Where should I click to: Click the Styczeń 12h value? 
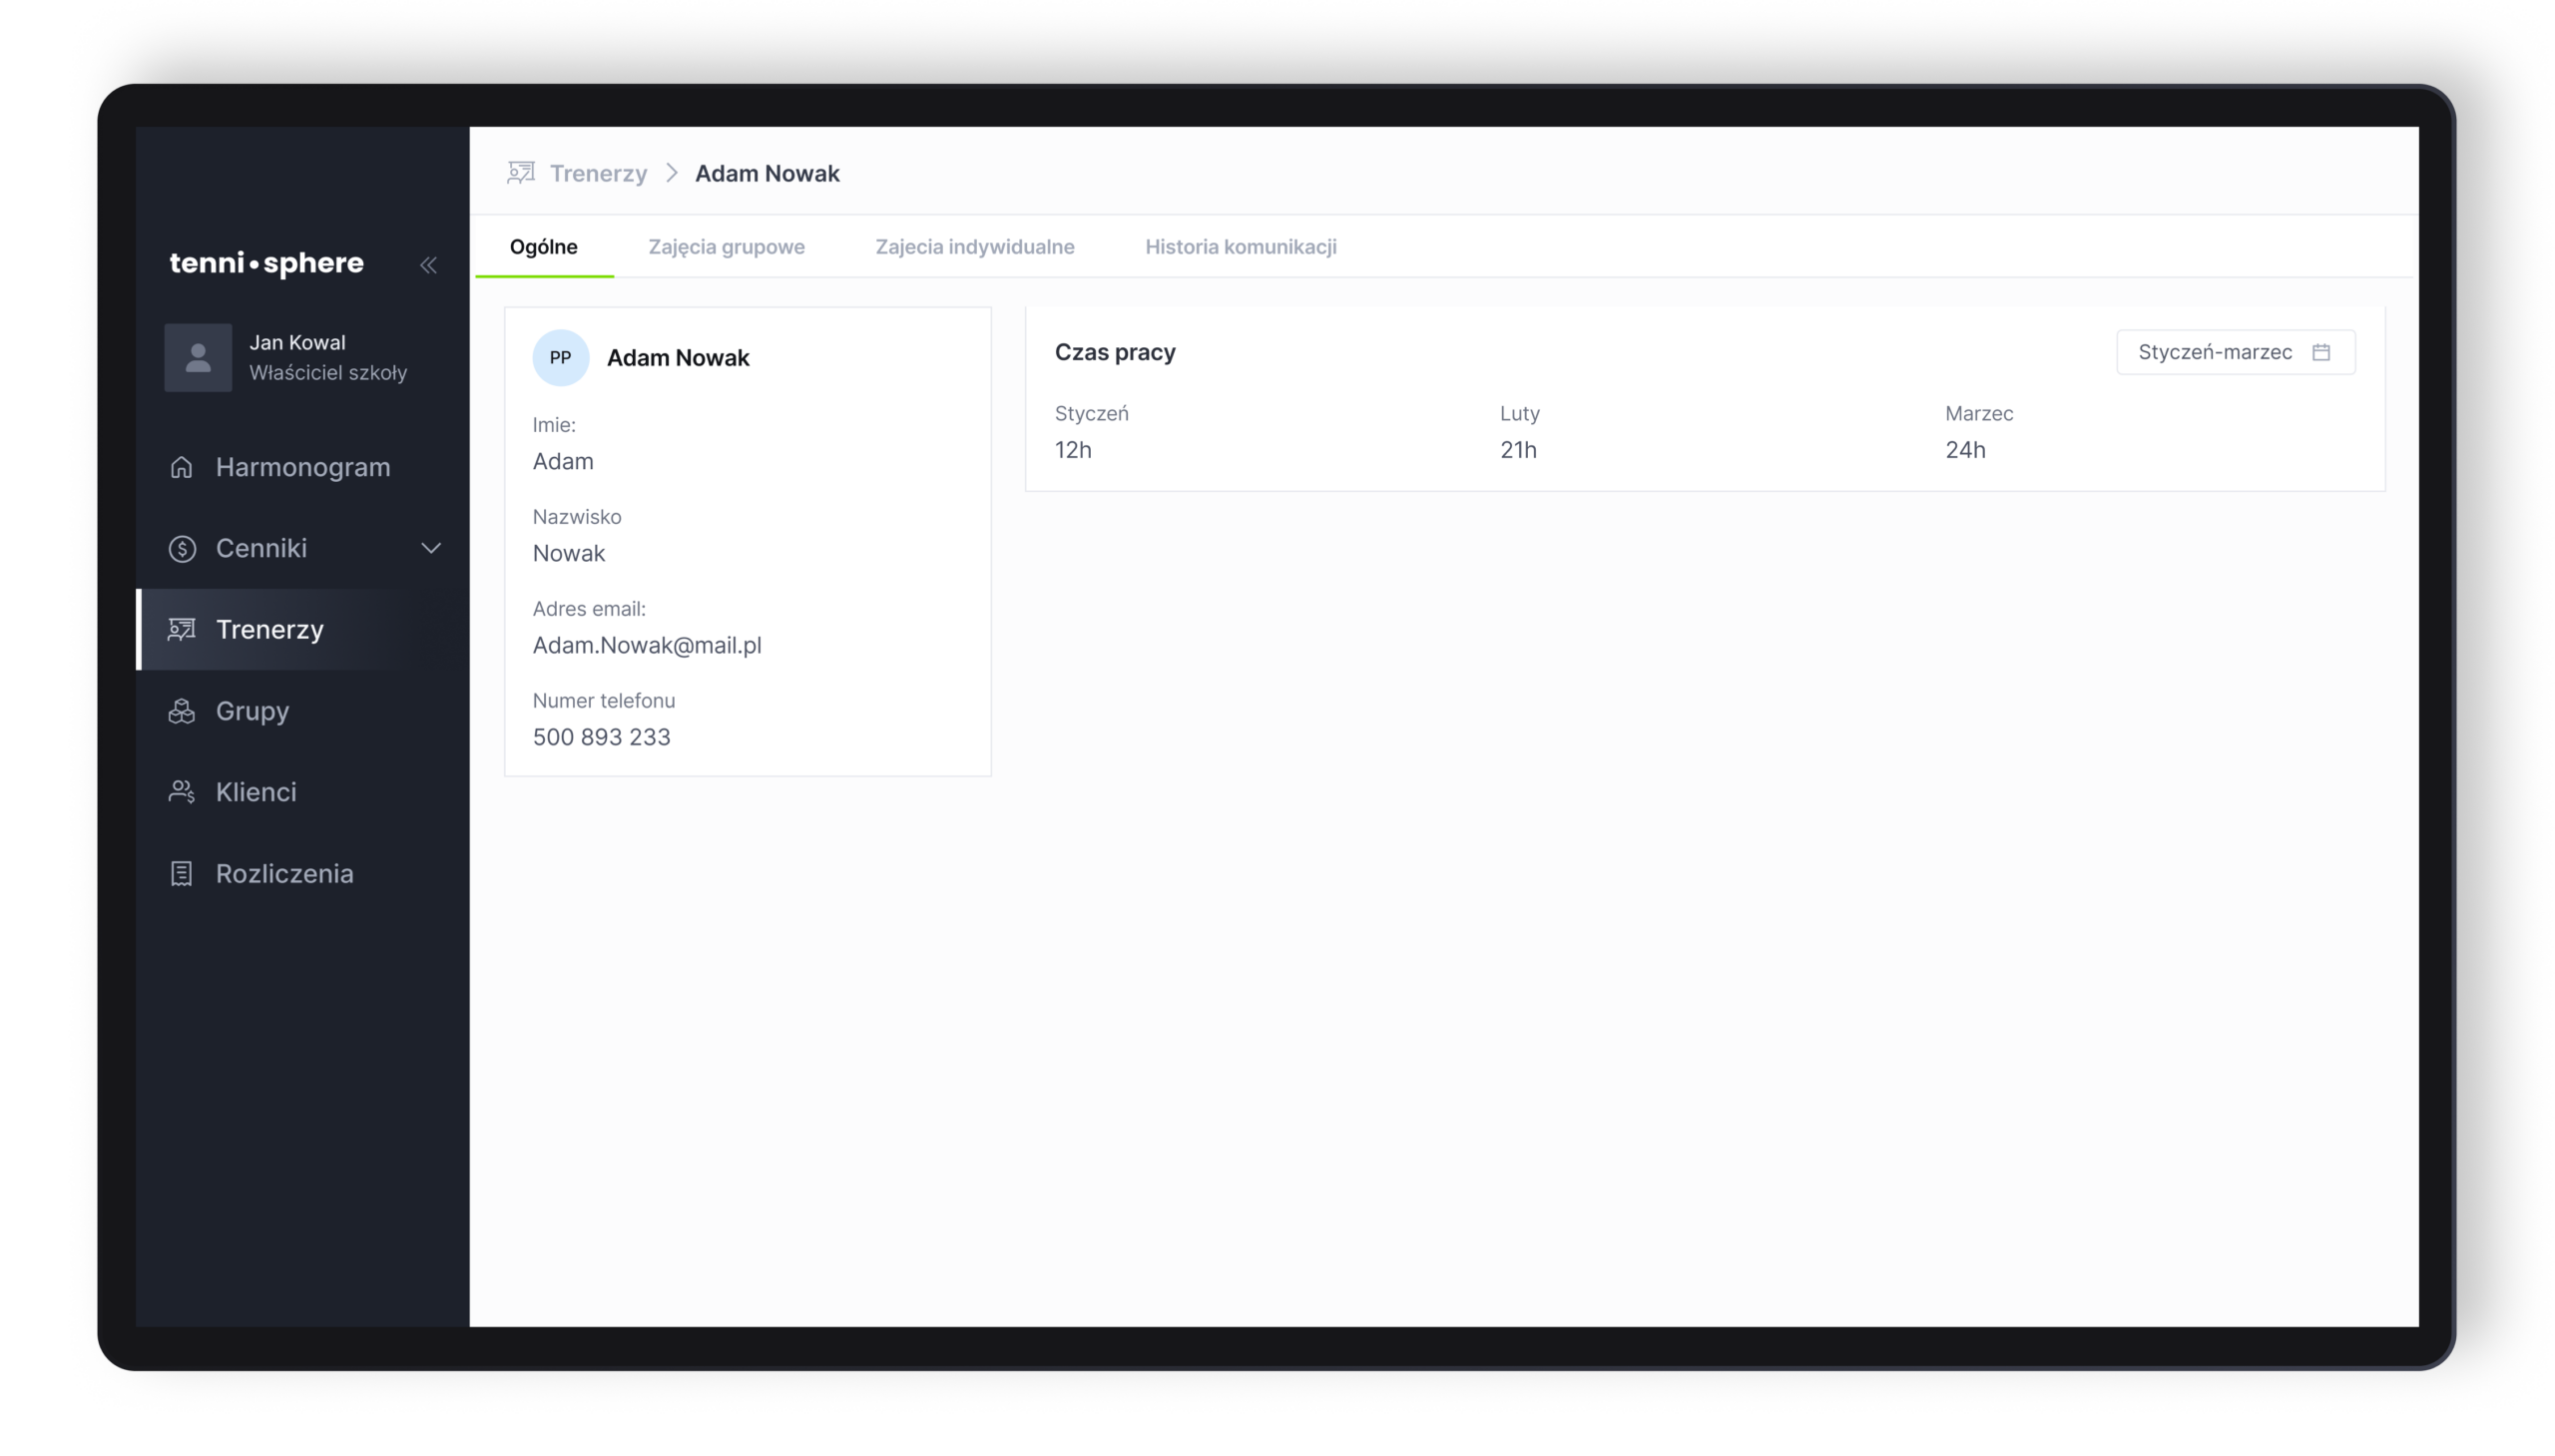point(1073,450)
